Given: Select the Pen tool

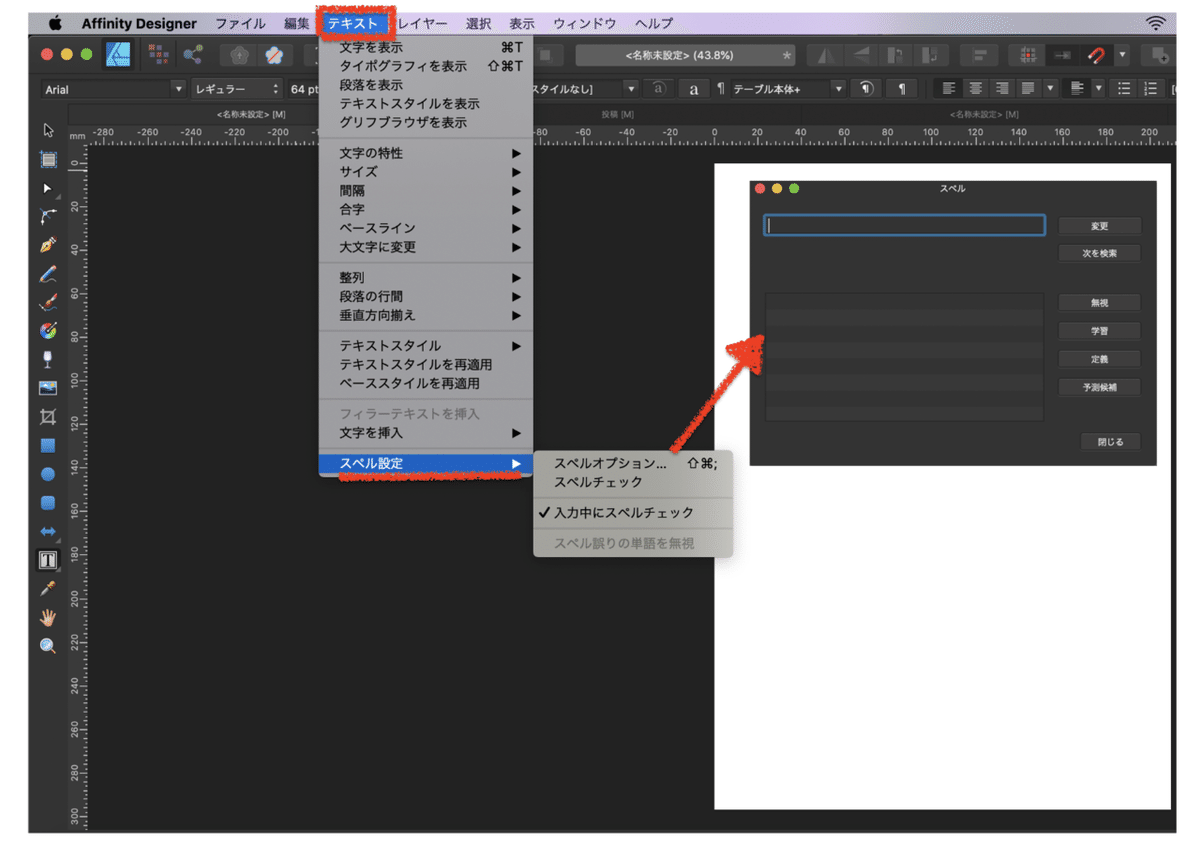Looking at the screenshot, I should coord(48,245).
